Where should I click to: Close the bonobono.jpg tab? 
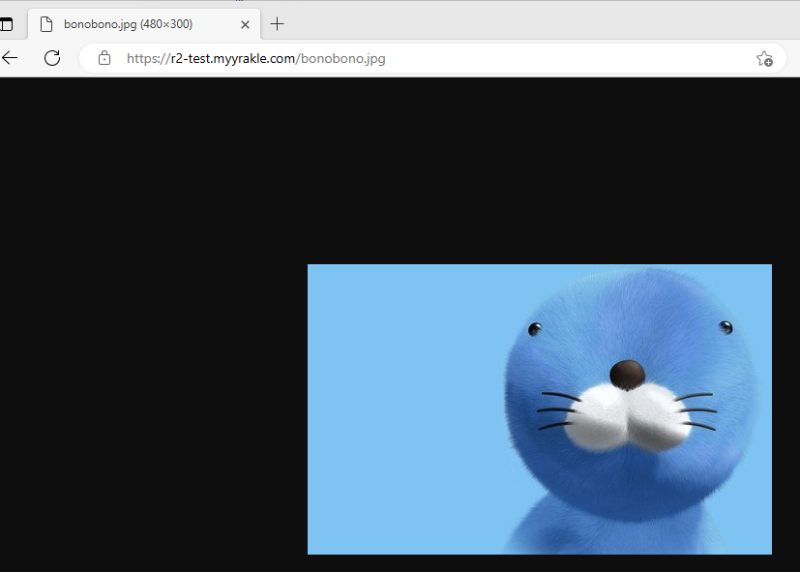245,24
